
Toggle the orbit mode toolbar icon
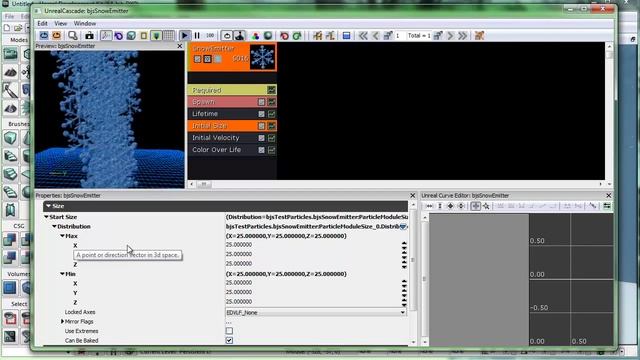pyautogui.click(x=106, y=36)
